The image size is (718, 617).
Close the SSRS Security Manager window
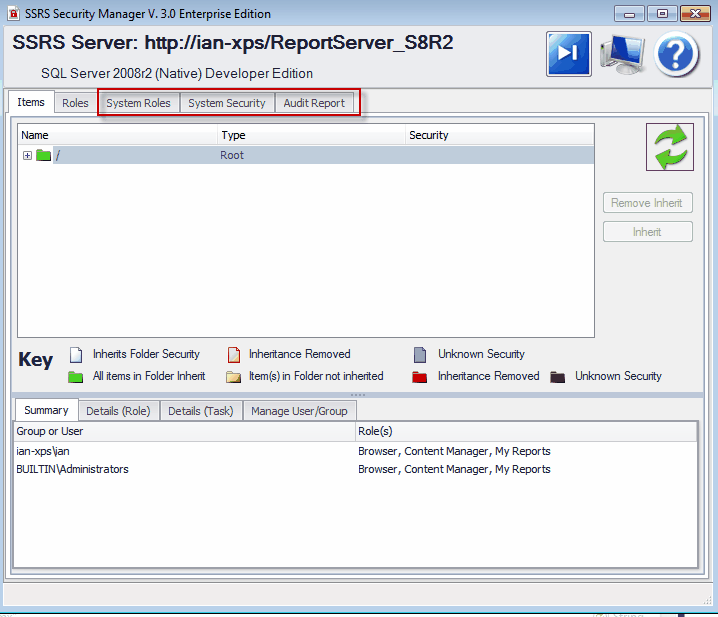pyautogui.click(x=695, y=14)
